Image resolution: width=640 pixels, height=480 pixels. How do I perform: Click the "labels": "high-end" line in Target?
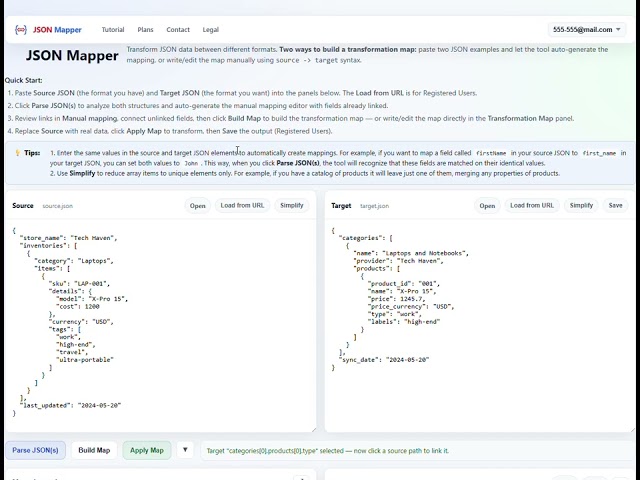tap(404, 322)
